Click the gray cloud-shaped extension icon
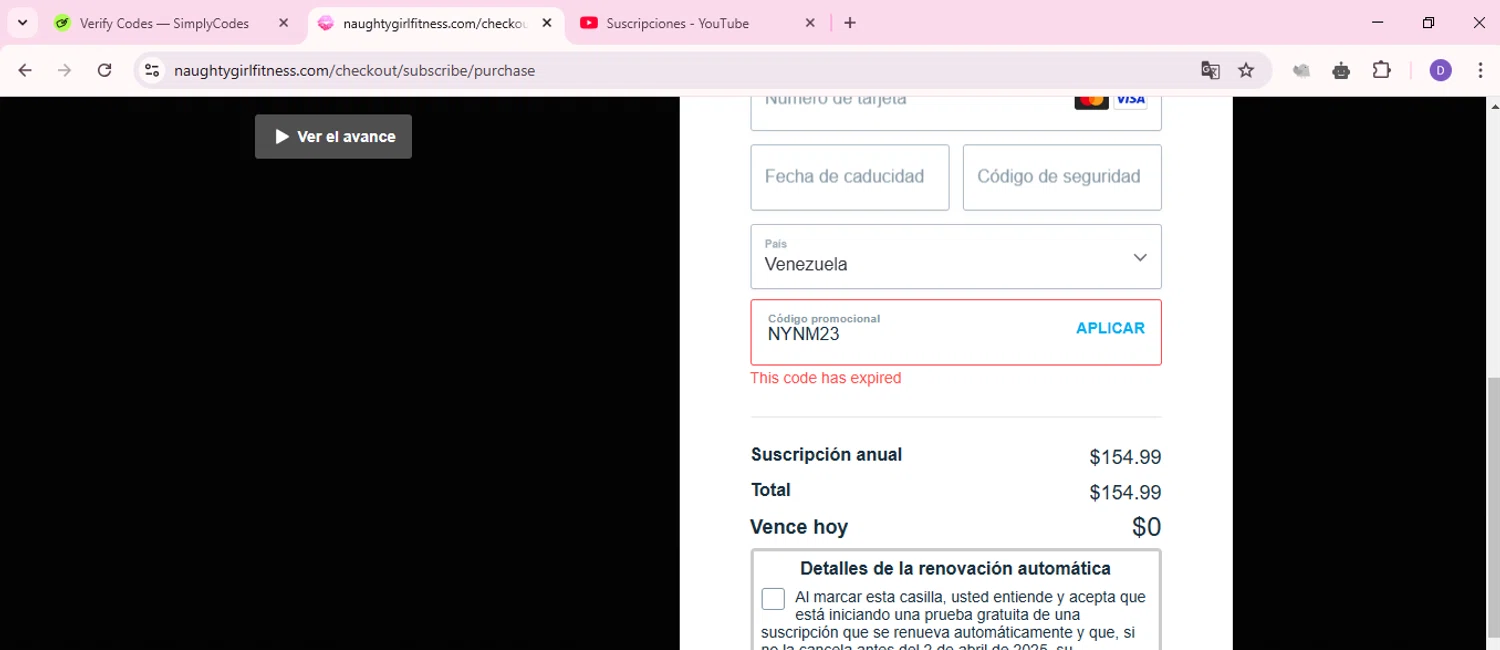The height and width of the screenshot is (650, 1500). [1301, 70]
